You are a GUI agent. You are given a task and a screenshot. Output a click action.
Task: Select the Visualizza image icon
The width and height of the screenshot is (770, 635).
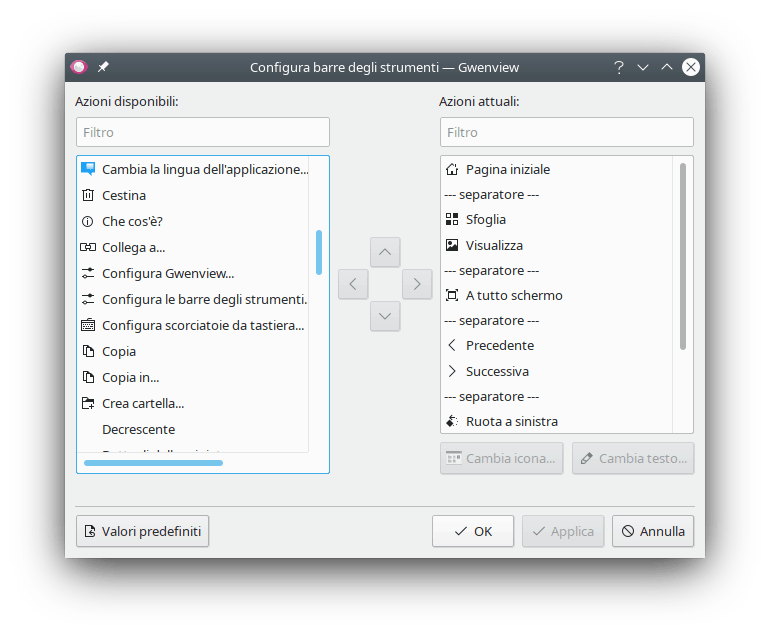(x=452, y=245)
